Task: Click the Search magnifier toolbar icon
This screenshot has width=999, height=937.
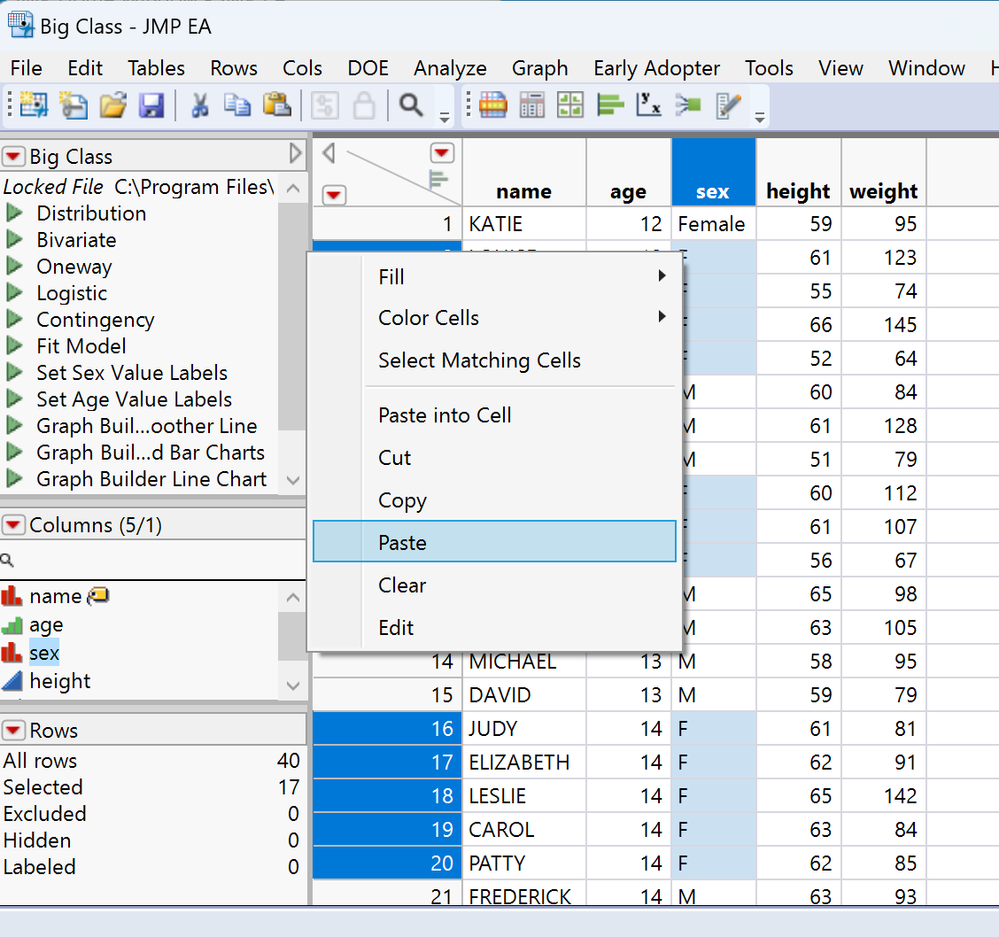Action: tap(411, 105)
